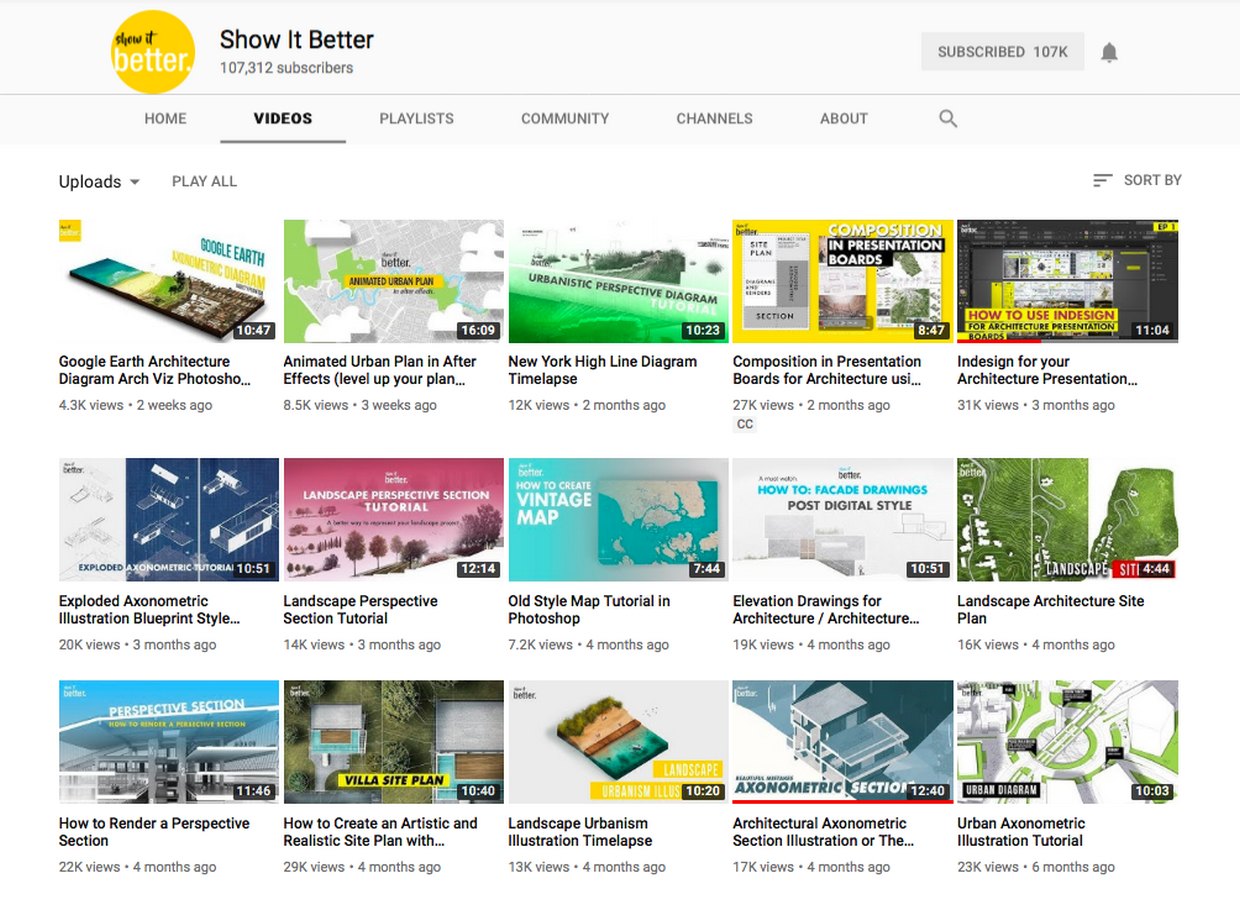Click title How to Create an Artistic Site Plan
1240x900 pixels.
381,832
